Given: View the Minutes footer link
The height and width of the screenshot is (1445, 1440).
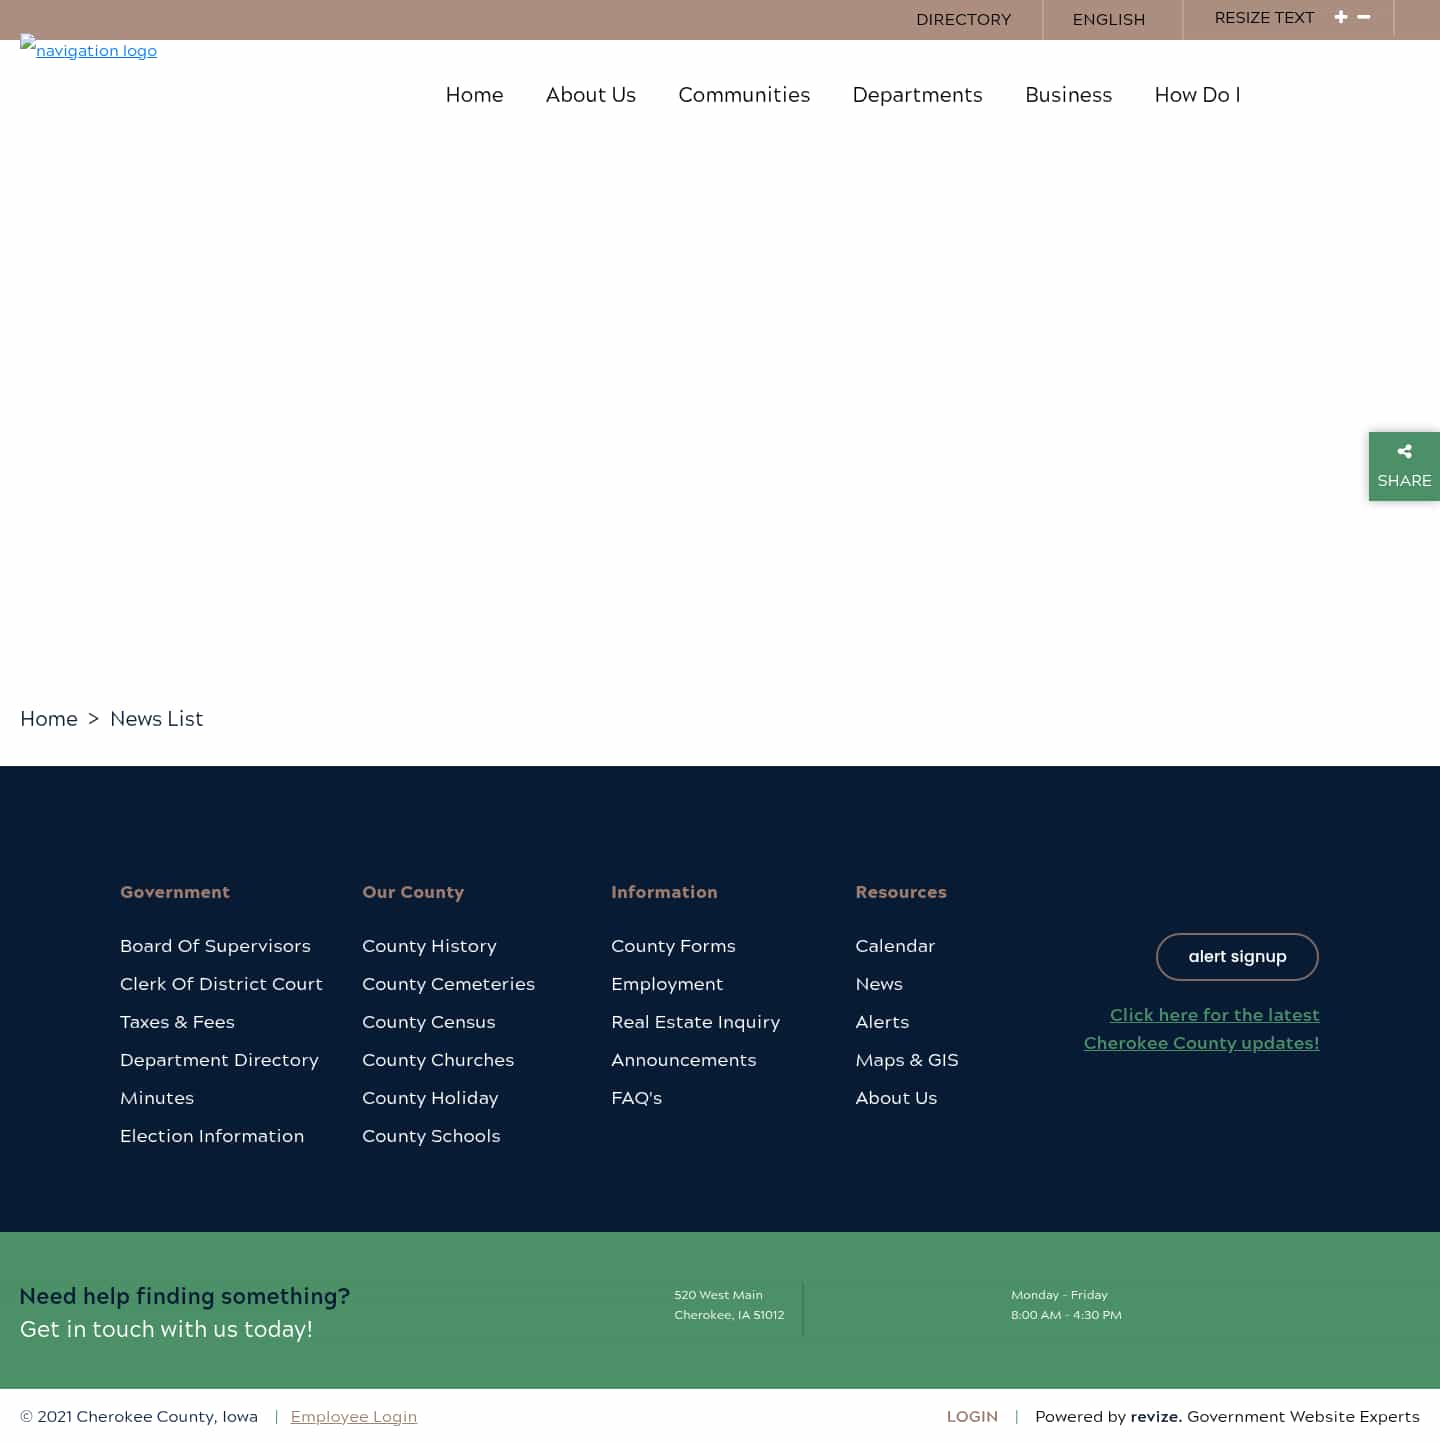Looking at the screenshot, I should (x=157, y=1098).
